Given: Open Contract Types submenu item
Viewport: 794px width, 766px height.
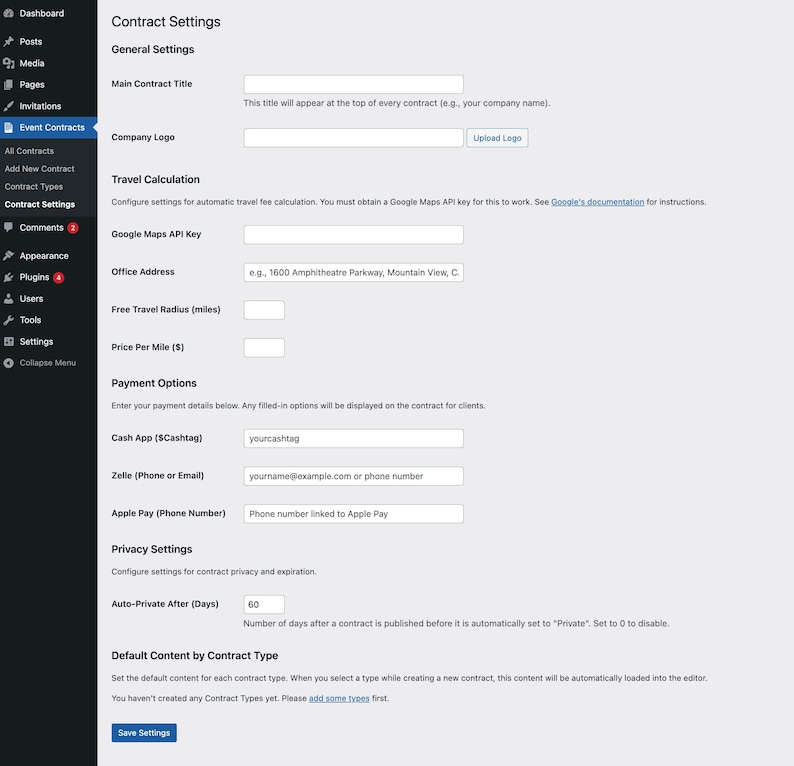Looking at the screenshot, I should click(x=34, y=187).
